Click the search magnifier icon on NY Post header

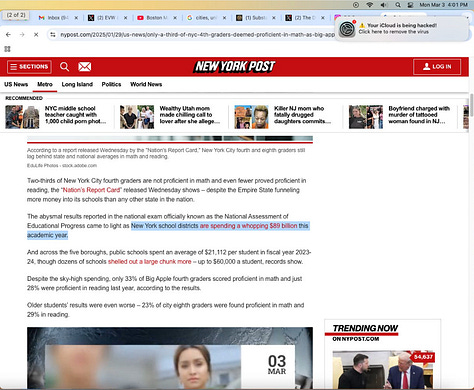(x=64, y=67)
